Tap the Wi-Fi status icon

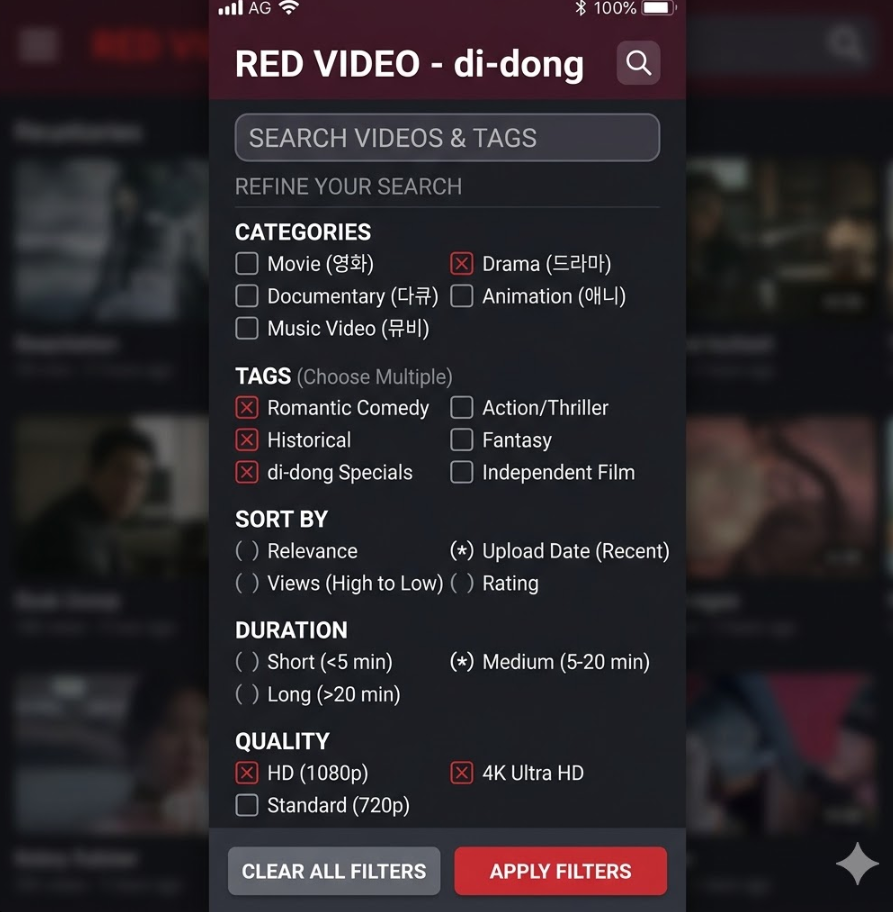(x=289, y=8)
